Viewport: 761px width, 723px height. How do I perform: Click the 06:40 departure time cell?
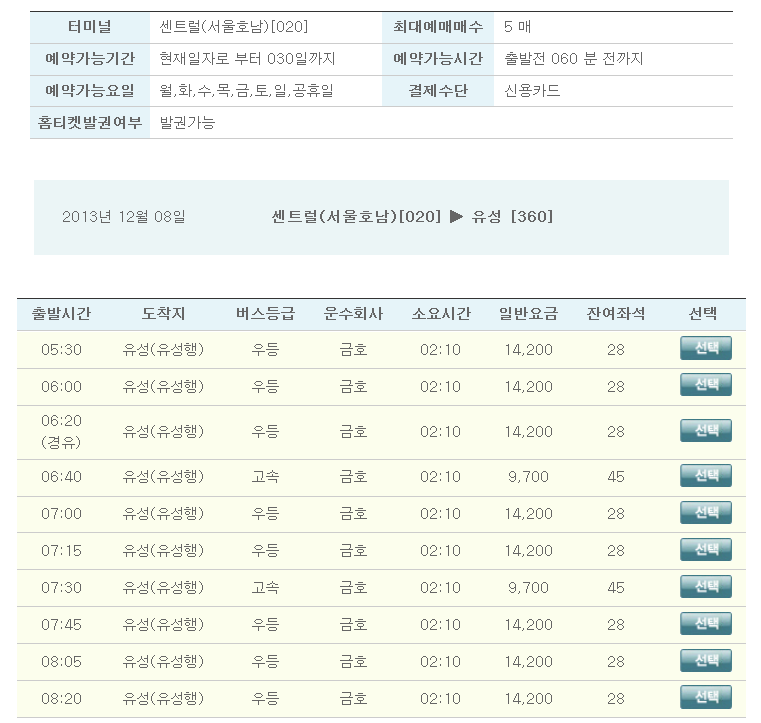coord(61,477)
